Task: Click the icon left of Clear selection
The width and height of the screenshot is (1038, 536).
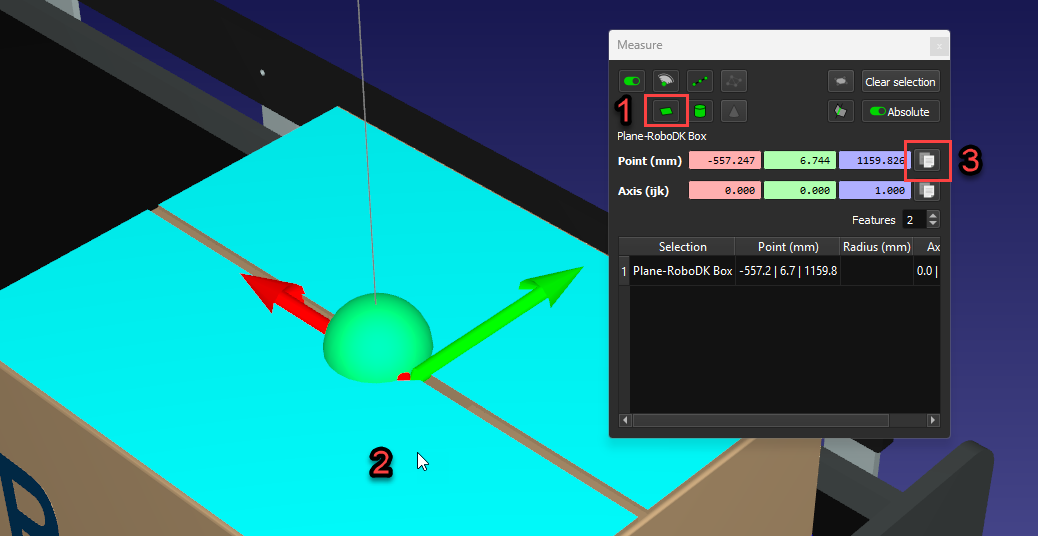Action: point(842,82)
